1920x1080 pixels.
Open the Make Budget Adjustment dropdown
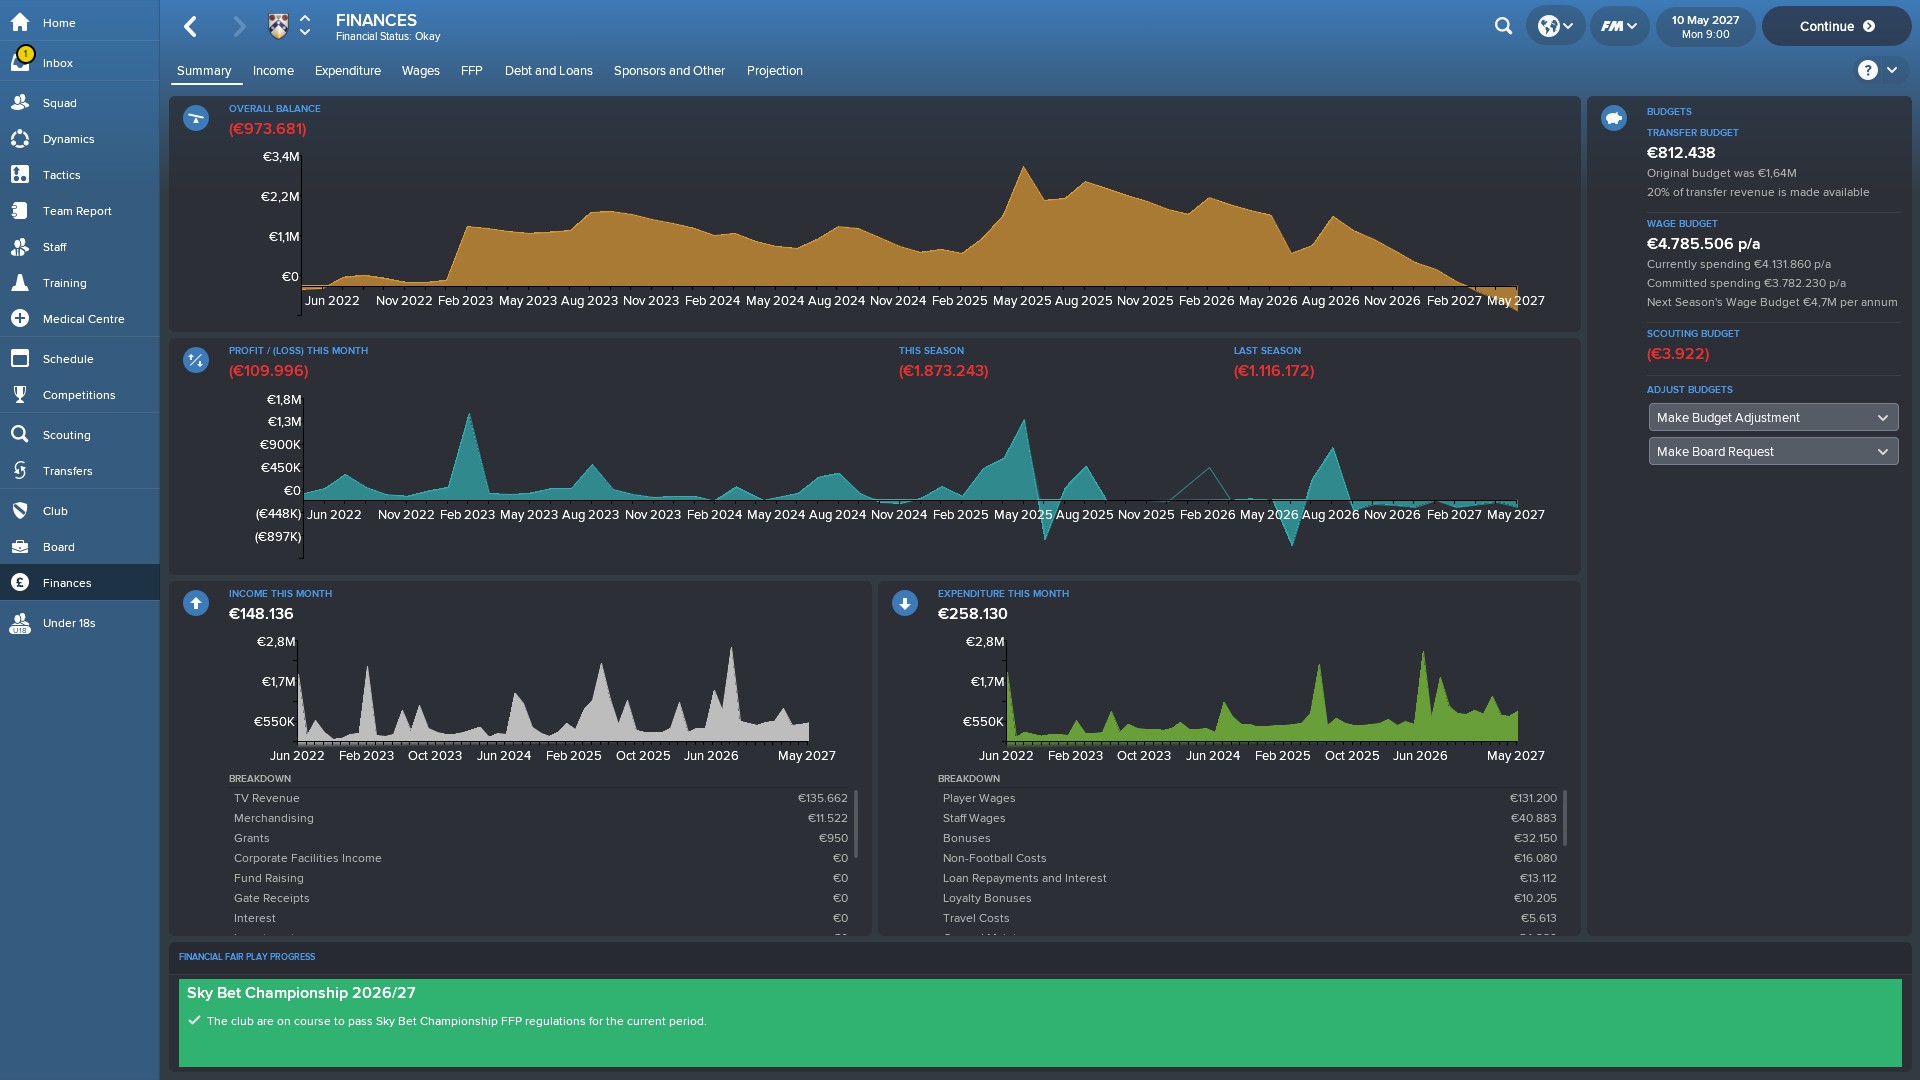1772,418
